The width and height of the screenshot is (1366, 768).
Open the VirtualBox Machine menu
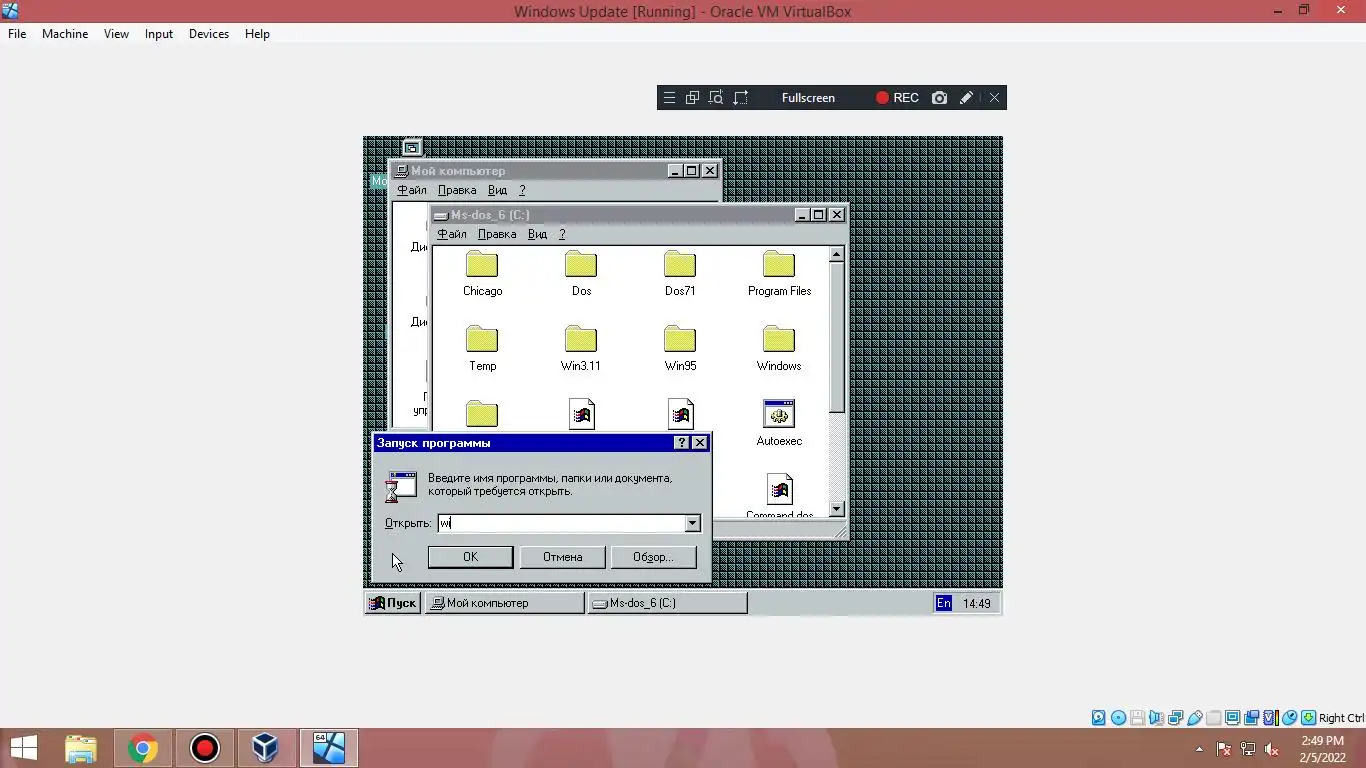point(65,34)
